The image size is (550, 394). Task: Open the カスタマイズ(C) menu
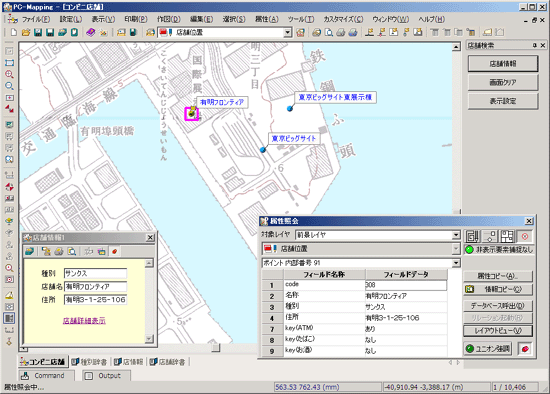(x=343, y=19)
